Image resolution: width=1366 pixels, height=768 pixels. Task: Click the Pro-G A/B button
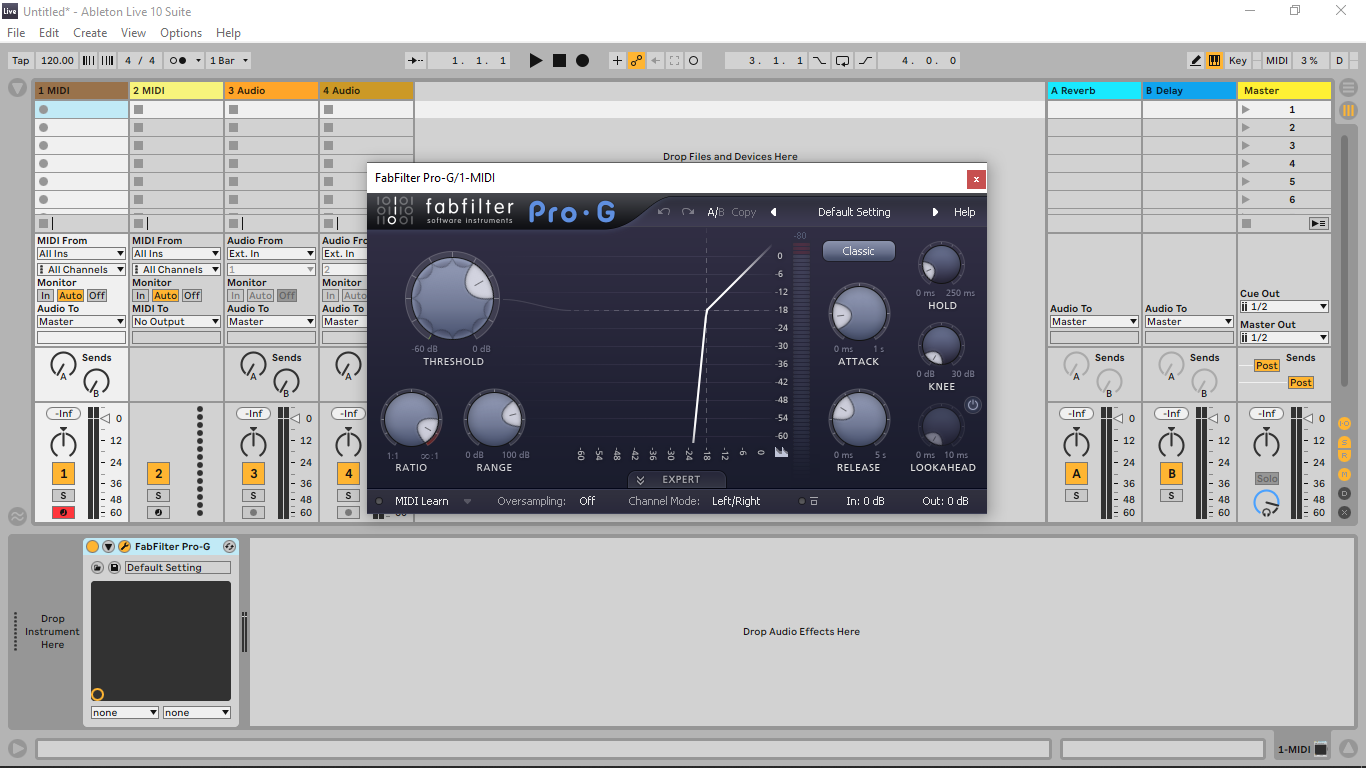click(x=715, y=212)
